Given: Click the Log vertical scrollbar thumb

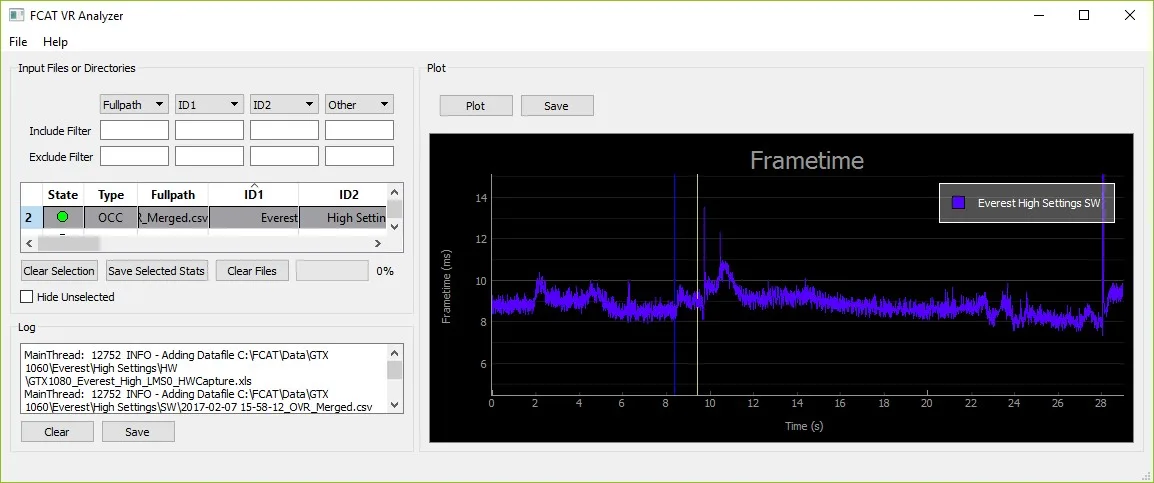Looking at the screenshot, I should [395, 369].
